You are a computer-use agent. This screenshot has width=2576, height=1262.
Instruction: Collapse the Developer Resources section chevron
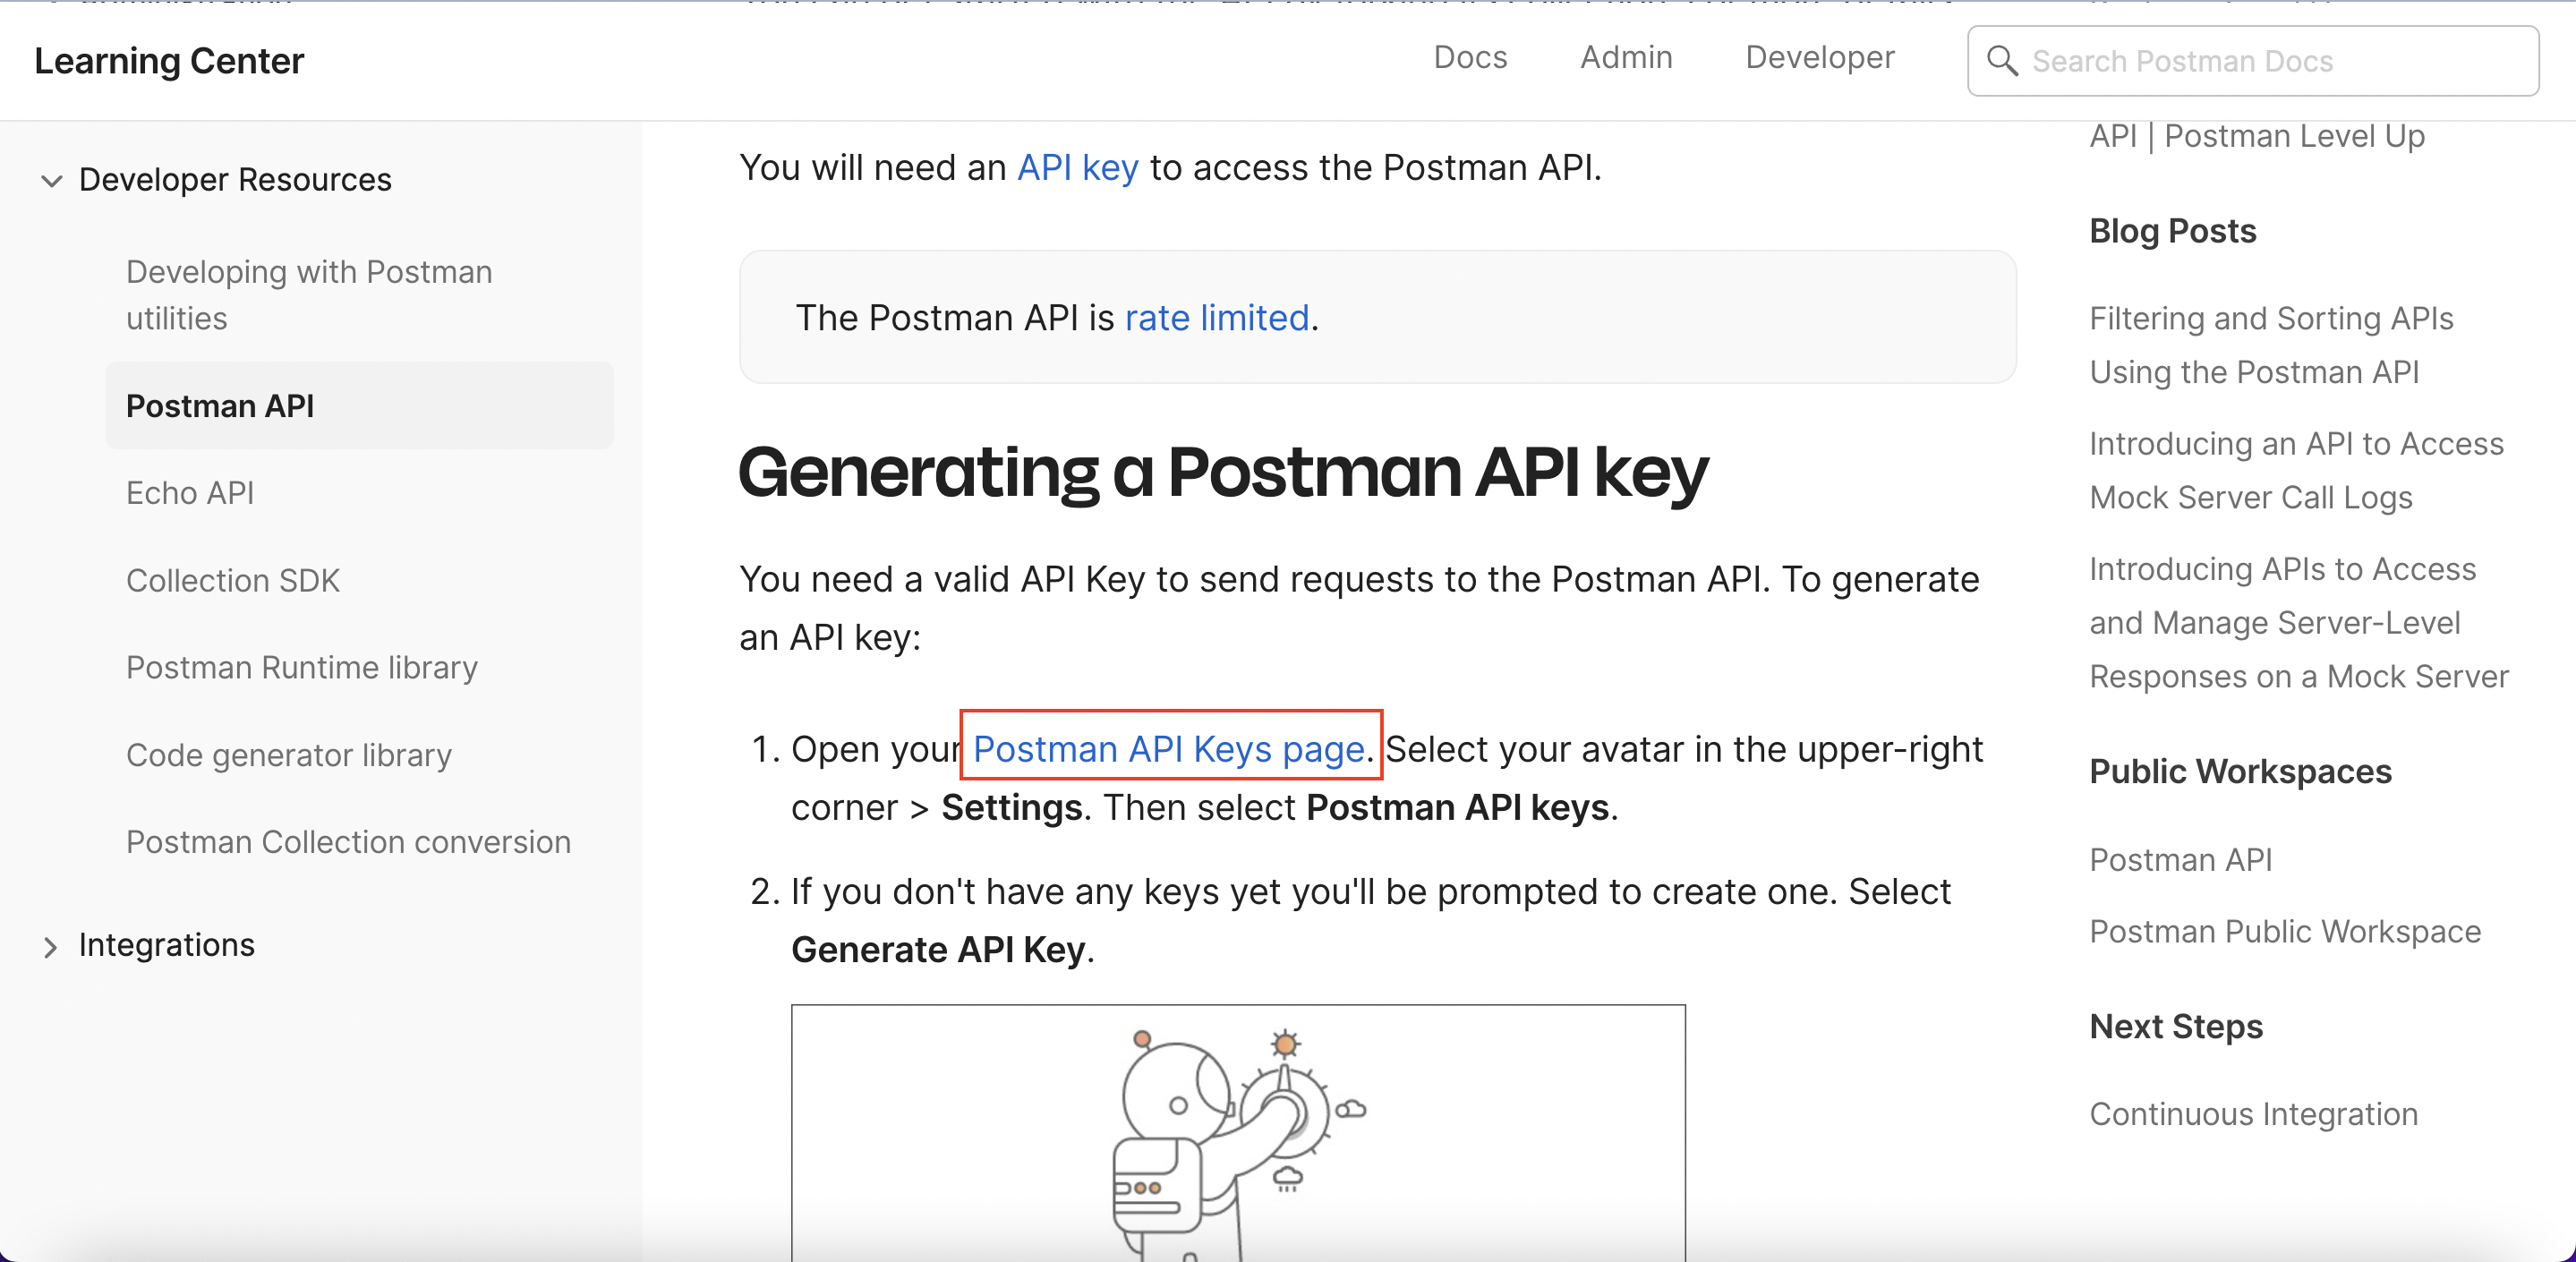tap(51, 181)
